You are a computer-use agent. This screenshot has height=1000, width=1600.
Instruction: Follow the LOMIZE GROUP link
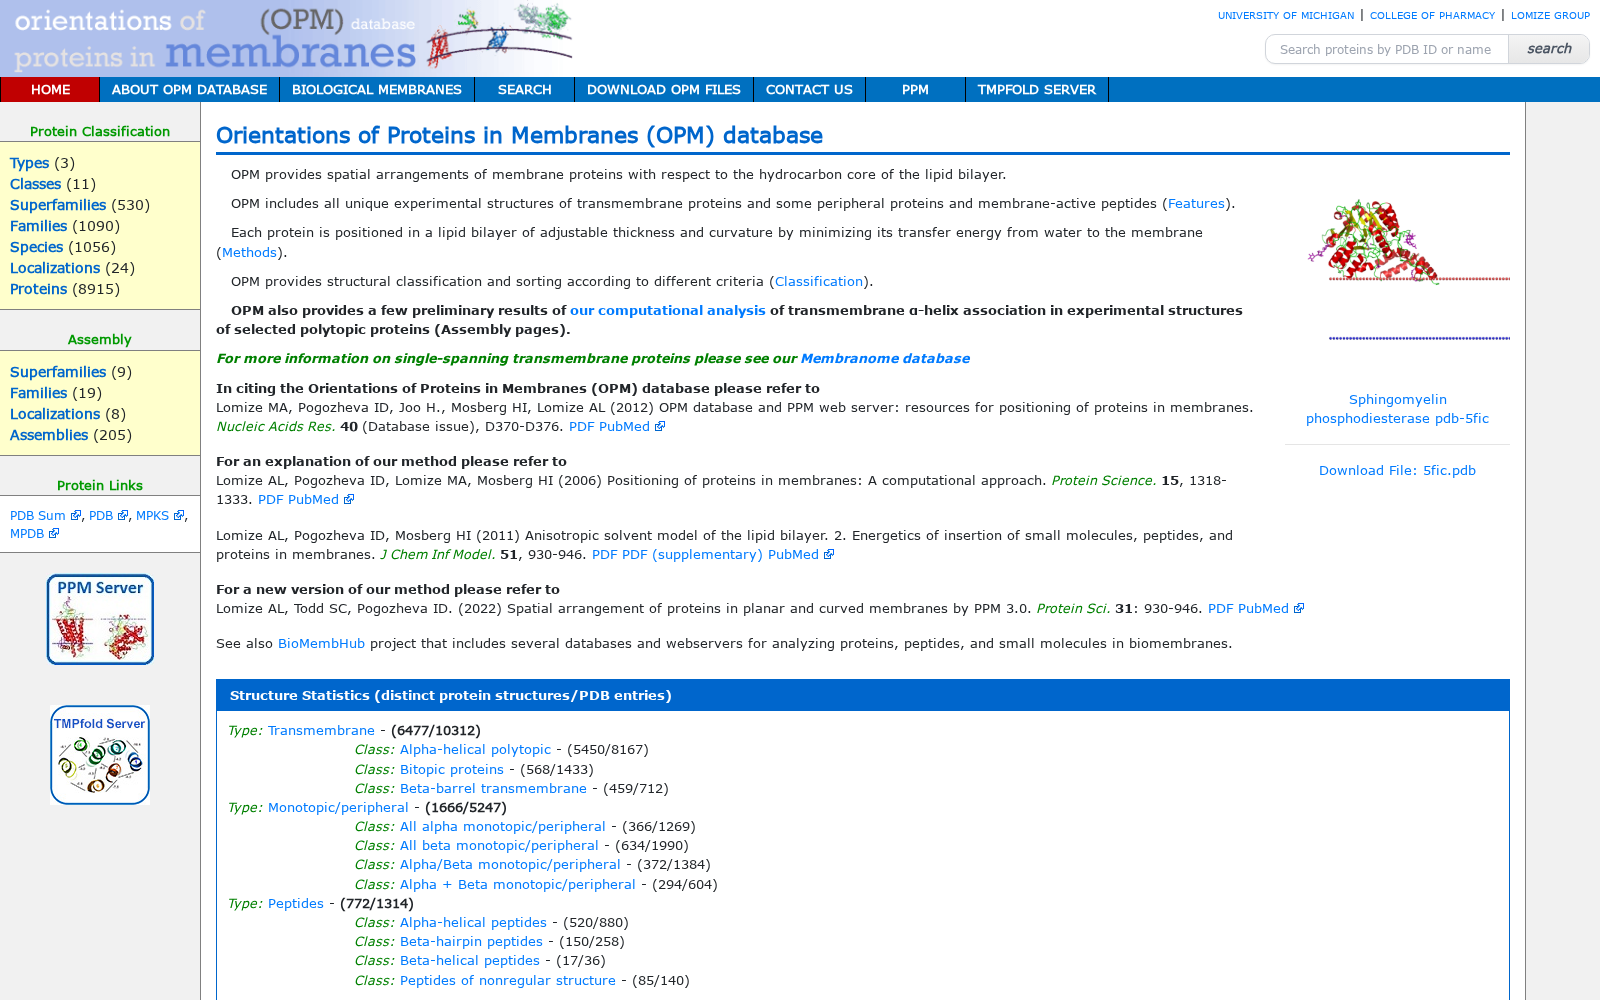click(x=1550, y=16)
